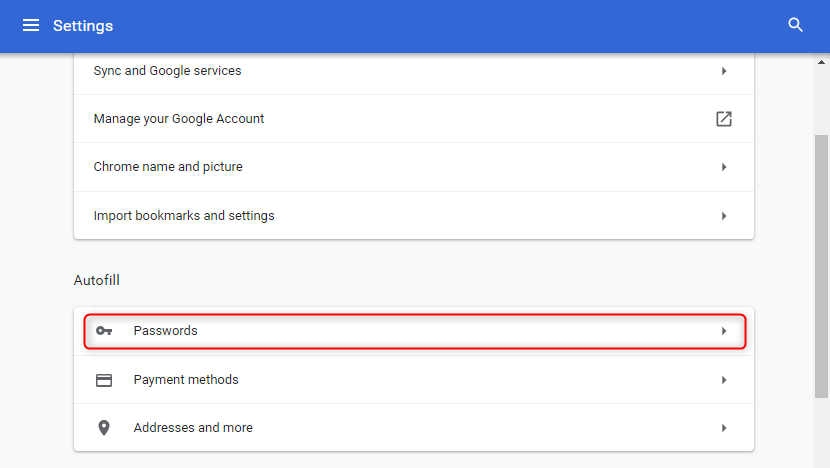Open Sync and Google services
The image size is (830, 468).
tap(414, 74)
